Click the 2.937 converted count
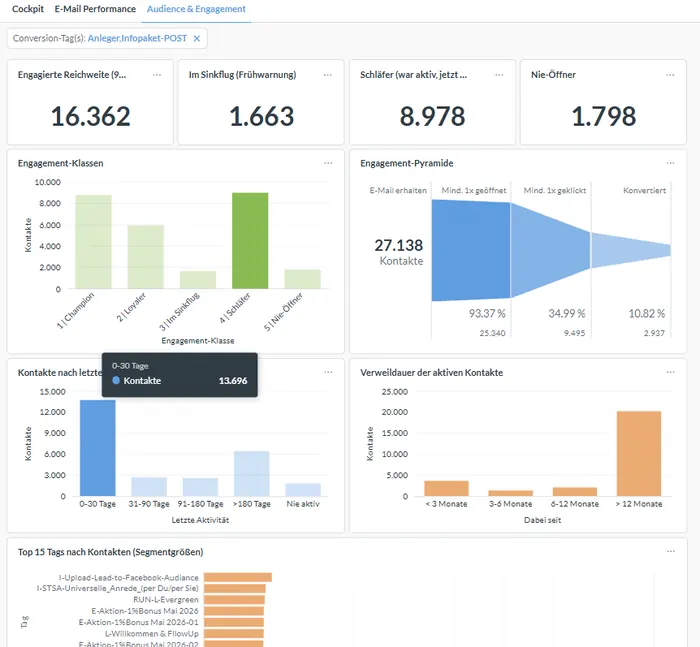 click(x=654, y=333)
